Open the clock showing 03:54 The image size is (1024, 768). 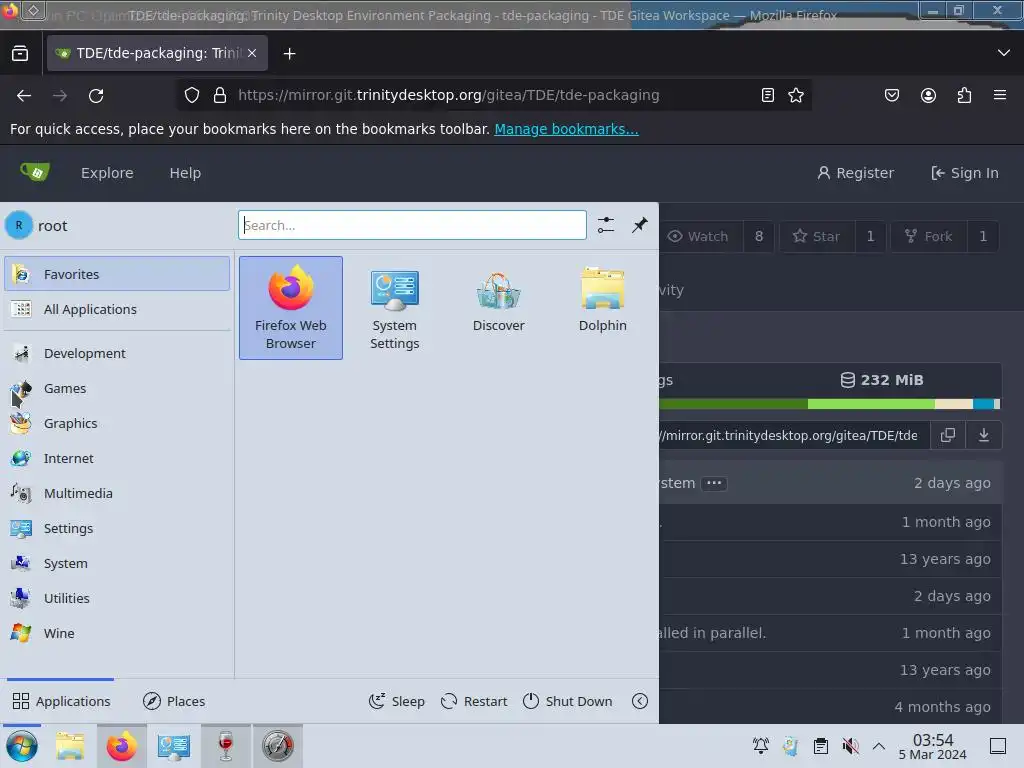pyautogui.click(x=933, y=746)
